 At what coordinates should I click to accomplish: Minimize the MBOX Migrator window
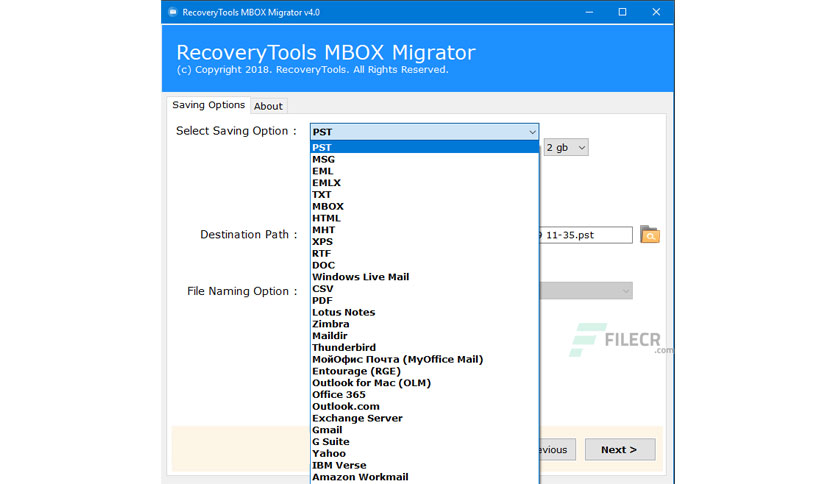[x=589, y=12]
